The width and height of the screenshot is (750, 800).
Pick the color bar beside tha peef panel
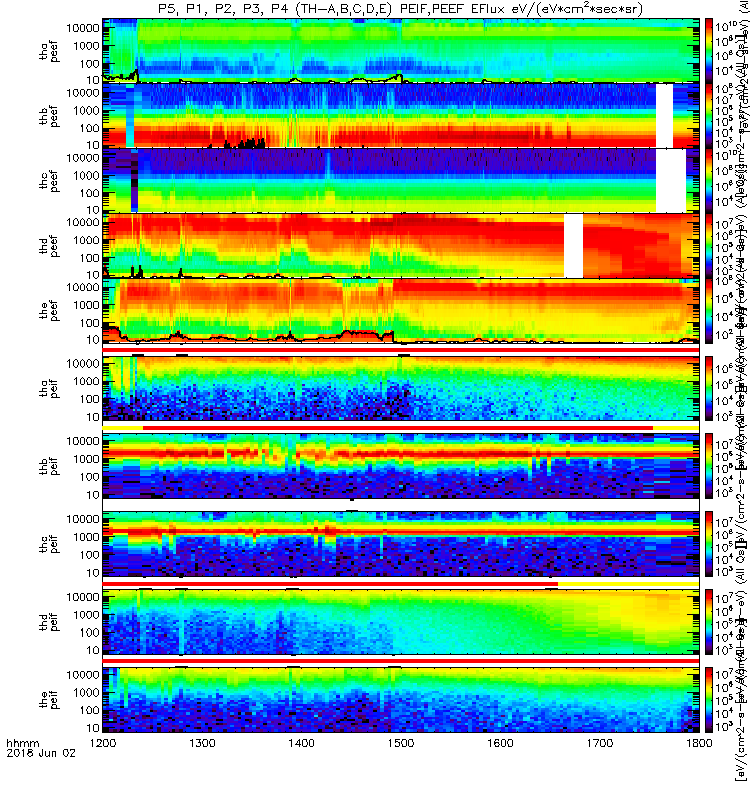coord(709,51)
